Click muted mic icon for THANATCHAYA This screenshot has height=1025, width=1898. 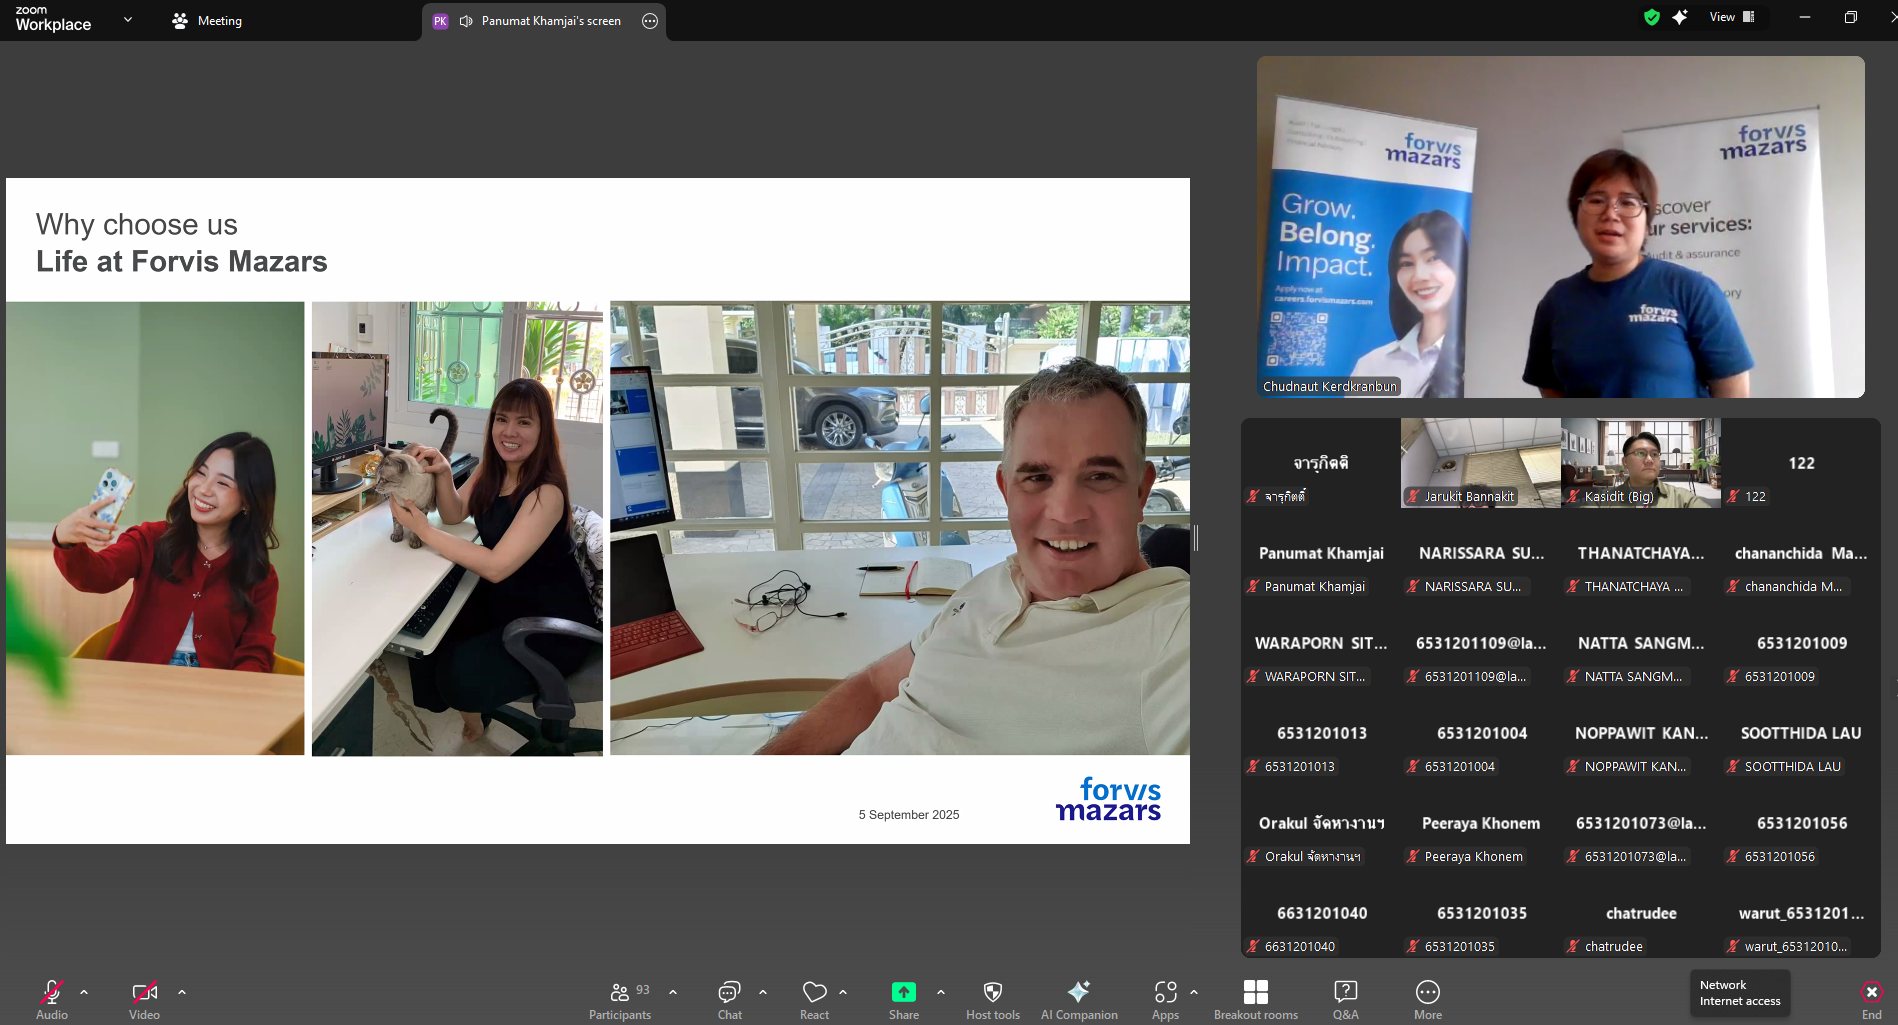click(x=1573, y=586)
